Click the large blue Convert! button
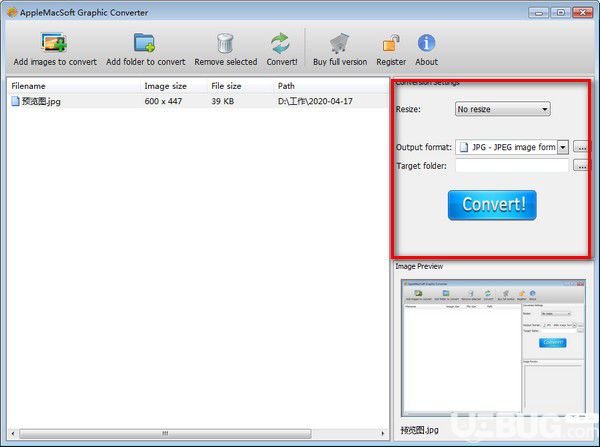Viewport: 600px width, 447px height. click(x=492, y=205)
